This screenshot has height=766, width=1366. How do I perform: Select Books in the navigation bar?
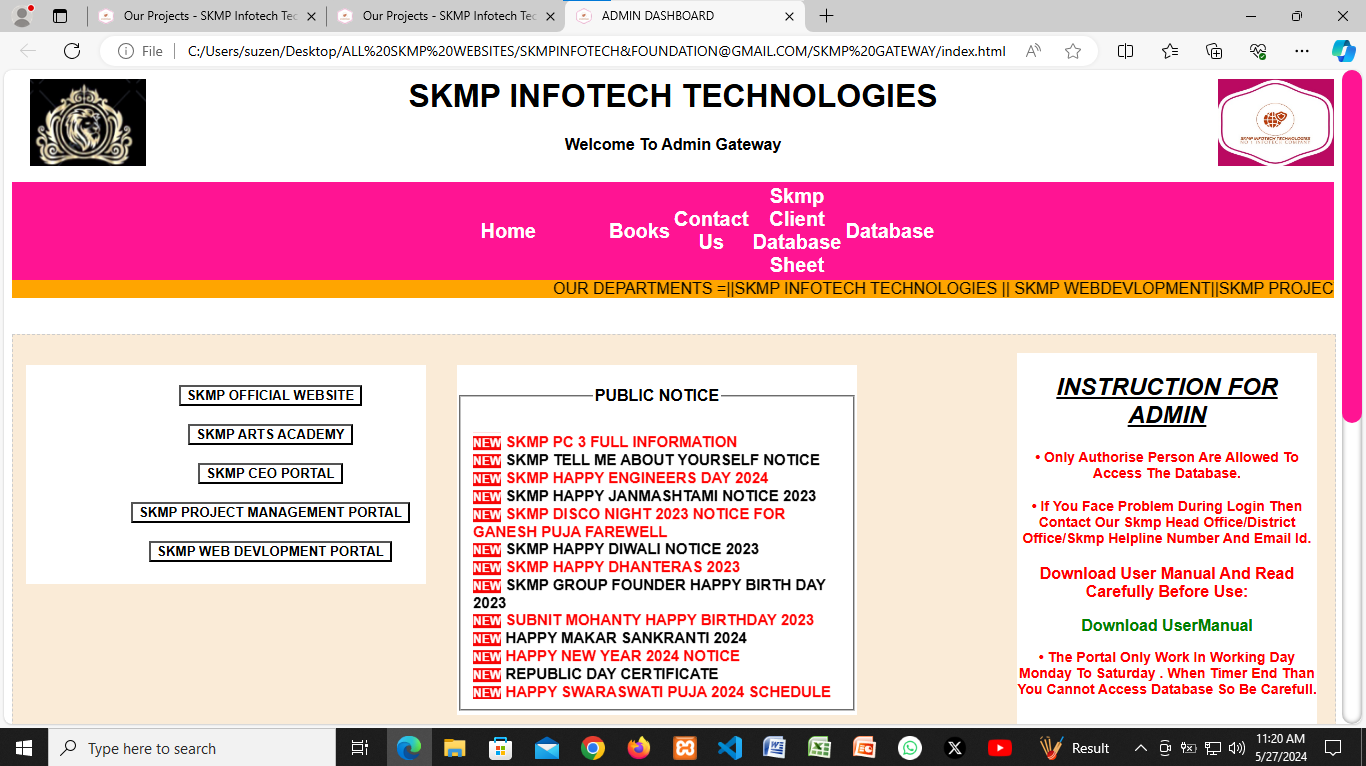[x=639, y=231]
